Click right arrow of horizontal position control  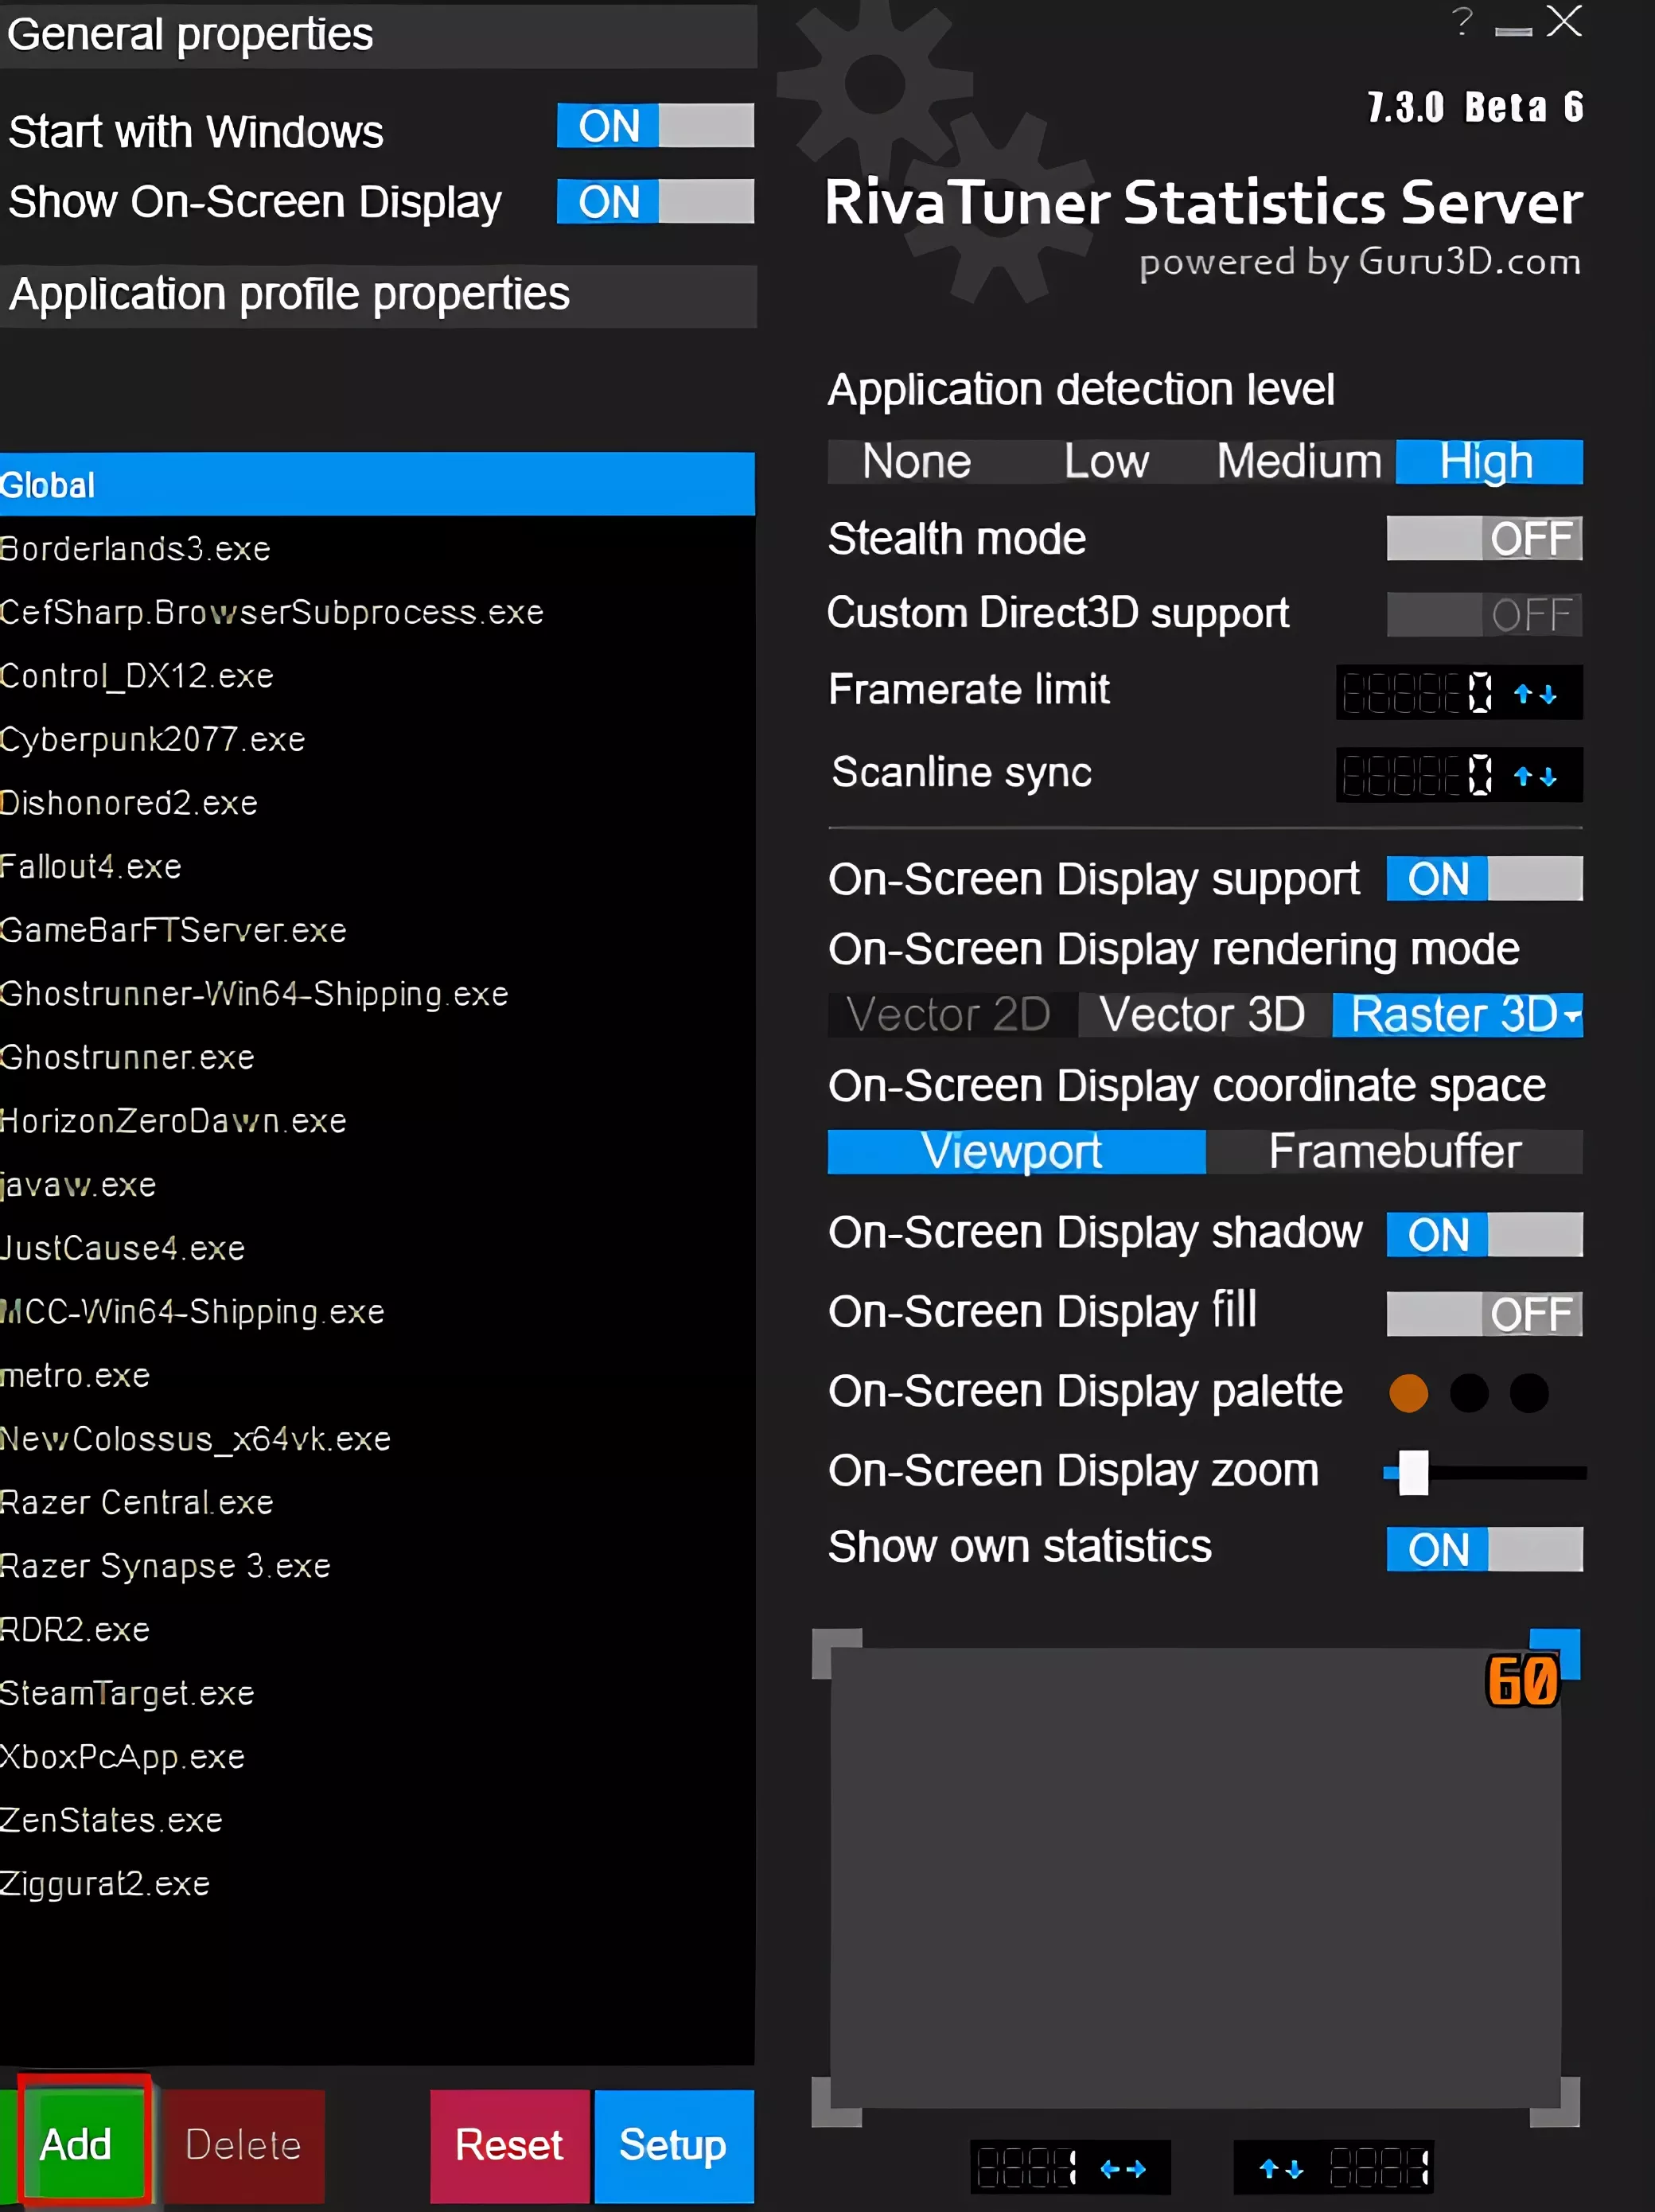point(1136,2169)
